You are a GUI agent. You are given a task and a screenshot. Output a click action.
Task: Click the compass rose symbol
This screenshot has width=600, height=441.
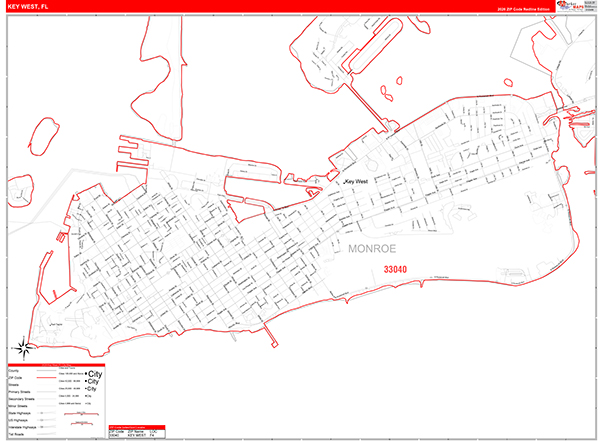[23, 348]
